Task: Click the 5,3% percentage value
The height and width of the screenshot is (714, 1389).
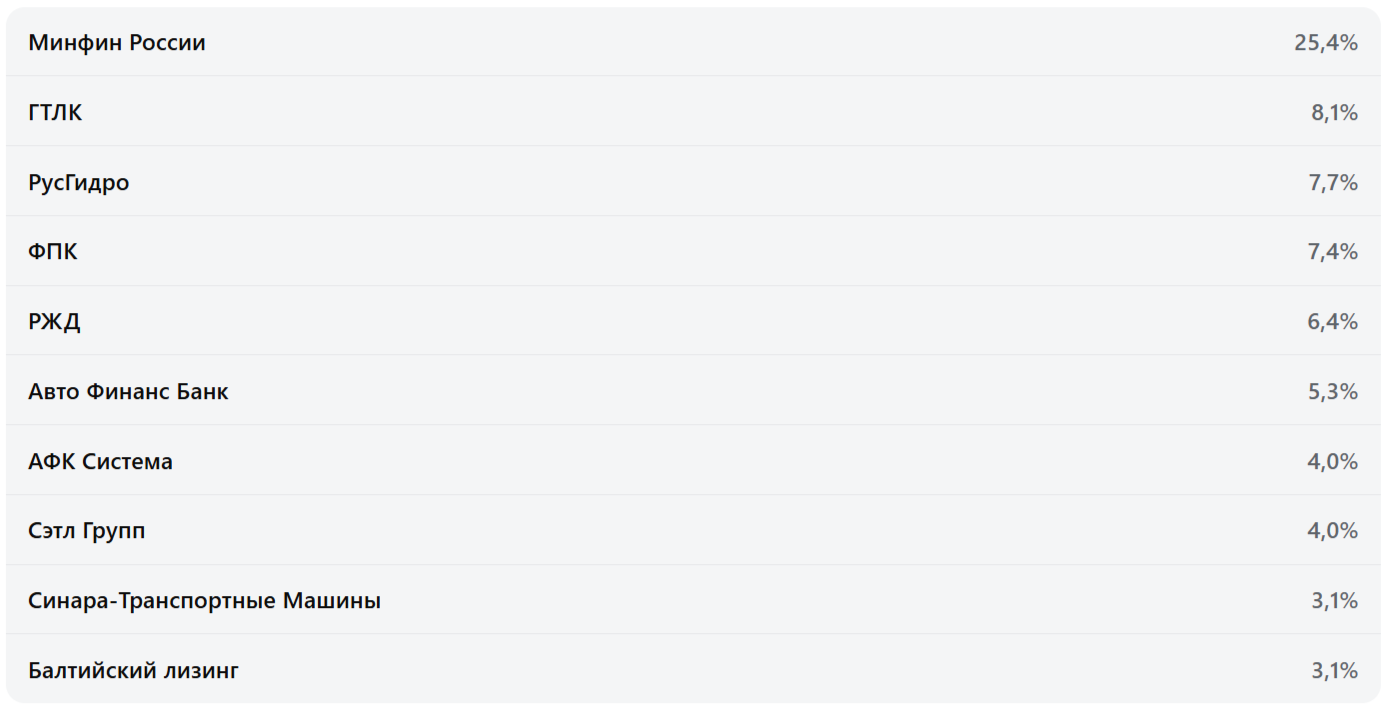Action: 1333,392
